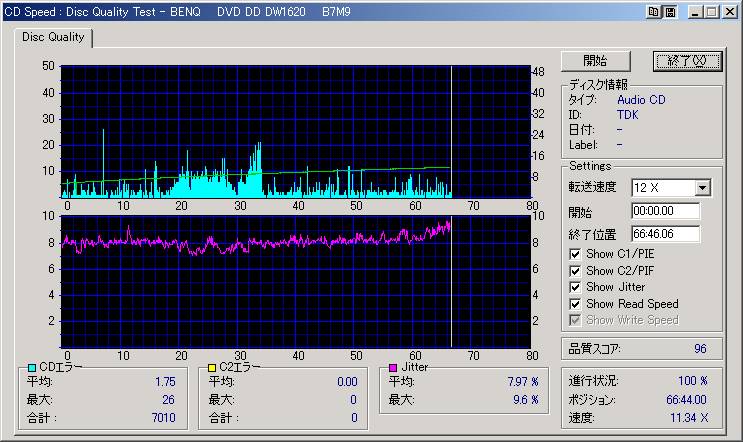
Task: Click the yellow C2 error color swatch
Action: tap(212, 368)
